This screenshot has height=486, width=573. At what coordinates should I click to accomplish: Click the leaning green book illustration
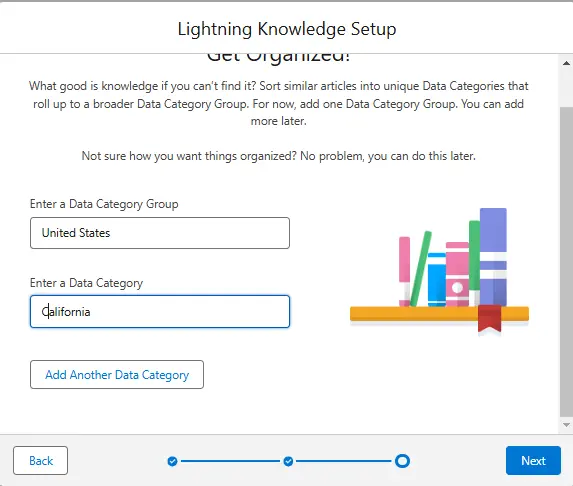point(421,269)
